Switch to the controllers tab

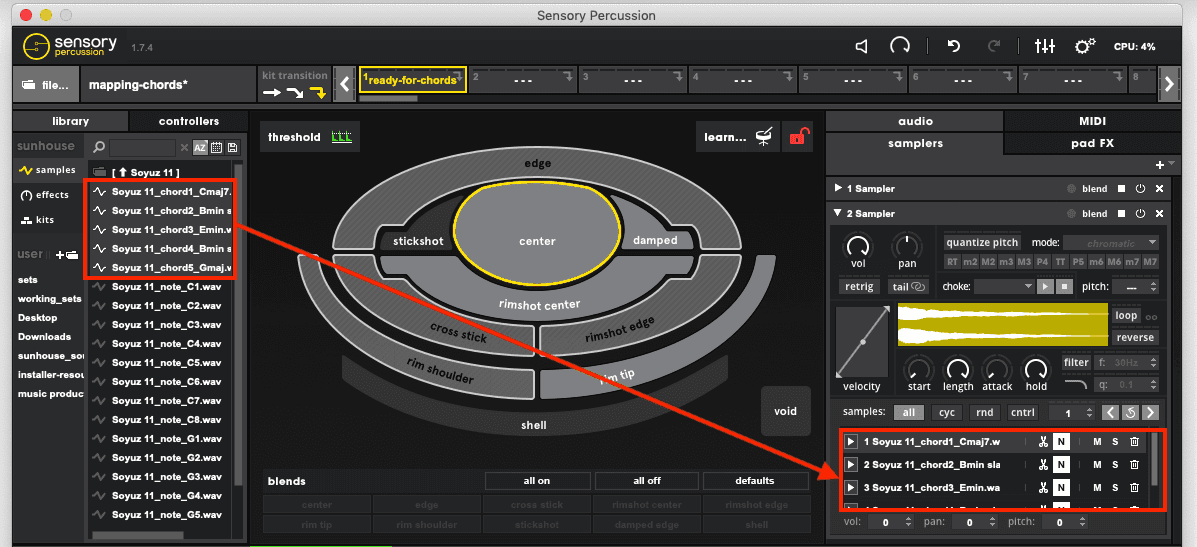point(189,121)
